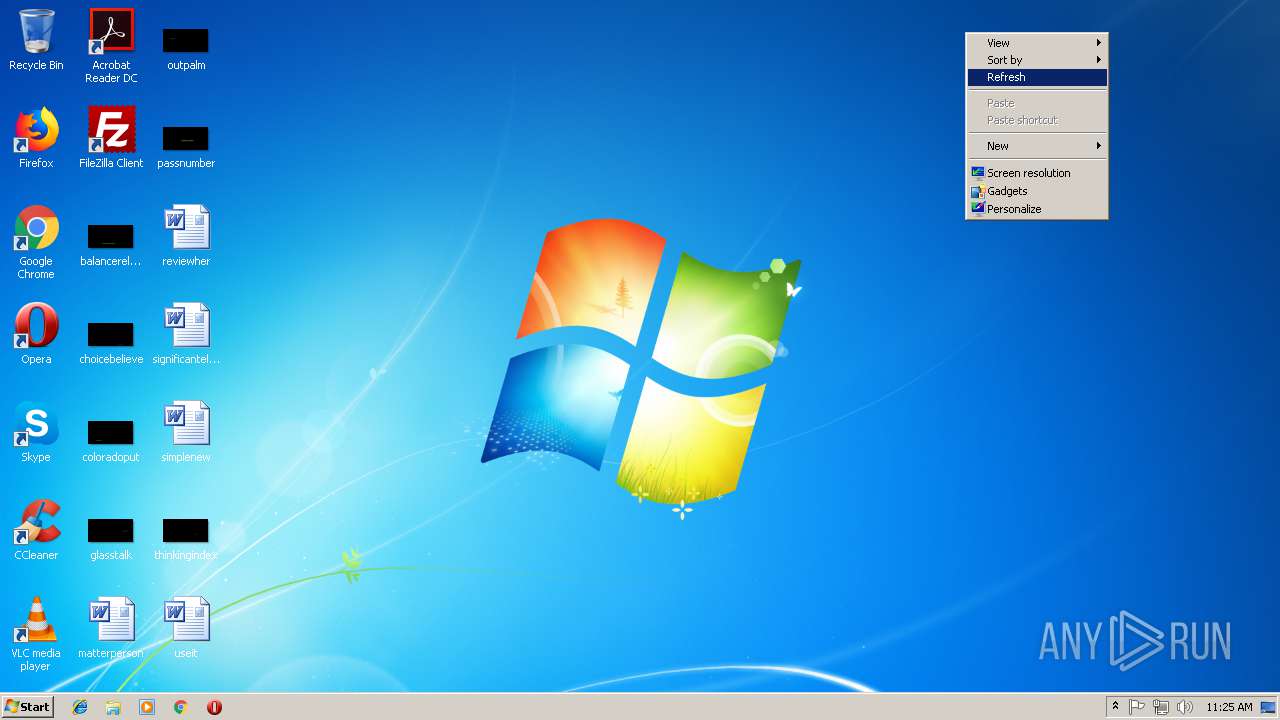
Task: Select the choicebelieve desktop file
Action: tap(111, 341)
